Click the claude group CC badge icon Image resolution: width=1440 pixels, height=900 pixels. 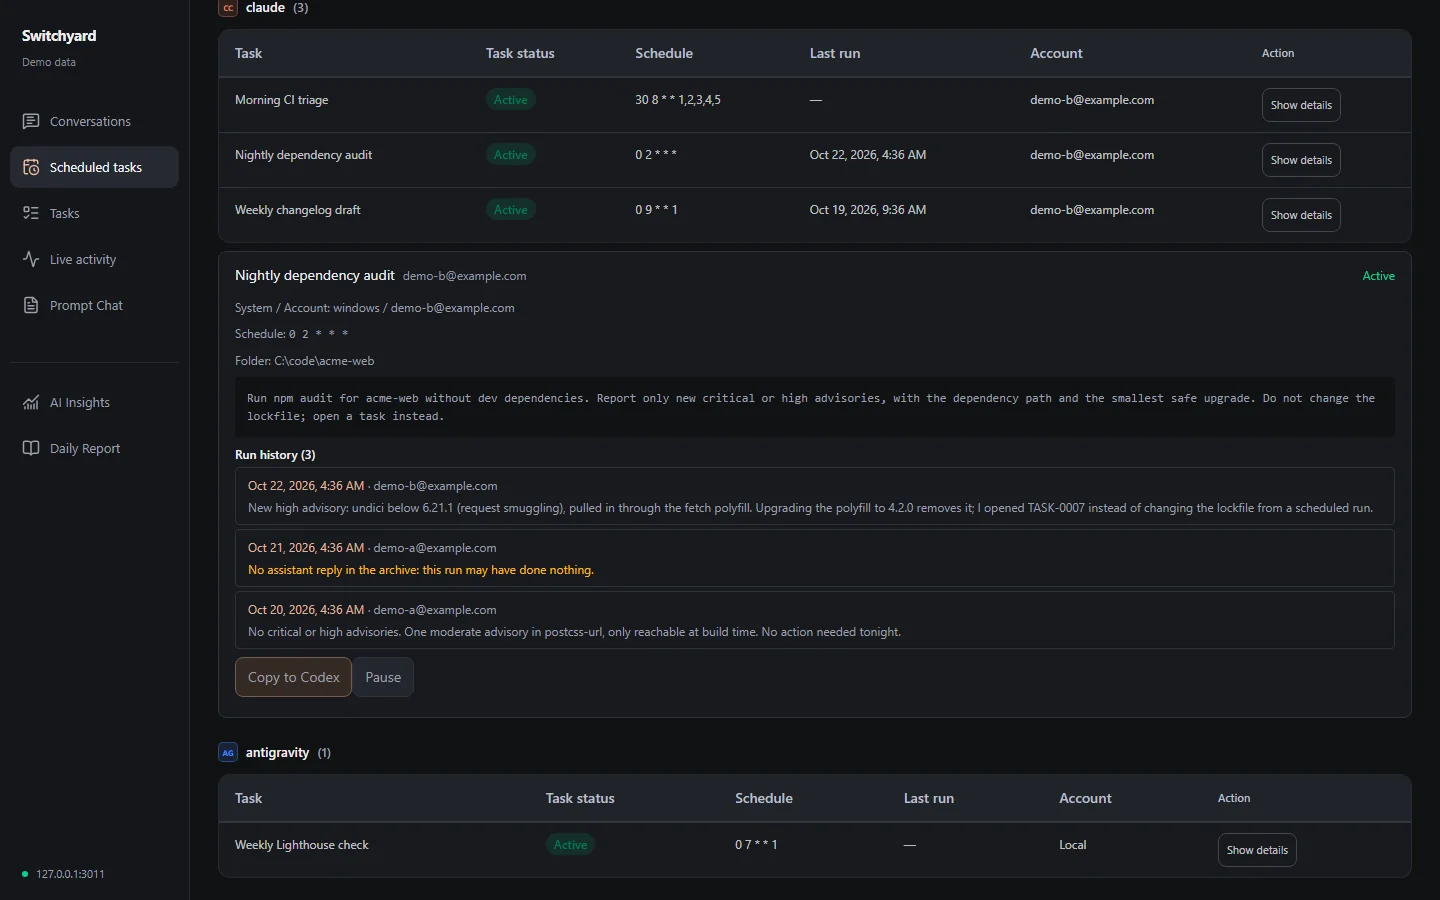228,8
